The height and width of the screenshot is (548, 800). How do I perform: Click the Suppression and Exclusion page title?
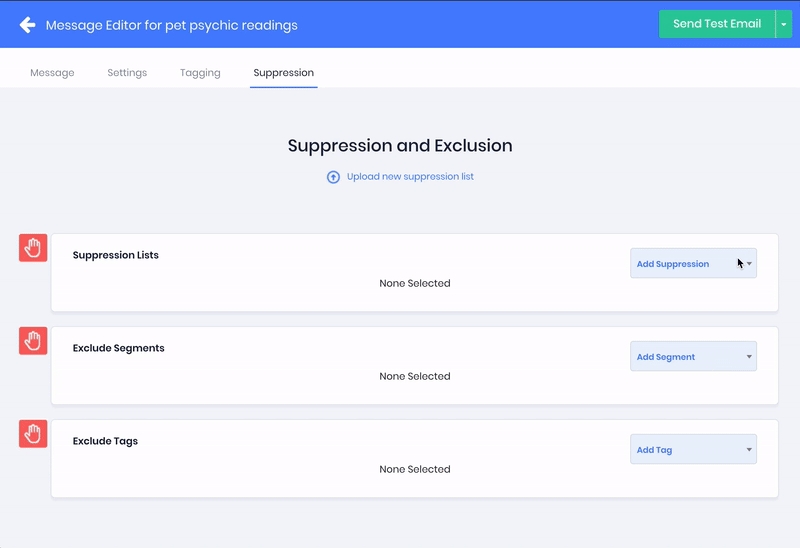coord(400,146)
